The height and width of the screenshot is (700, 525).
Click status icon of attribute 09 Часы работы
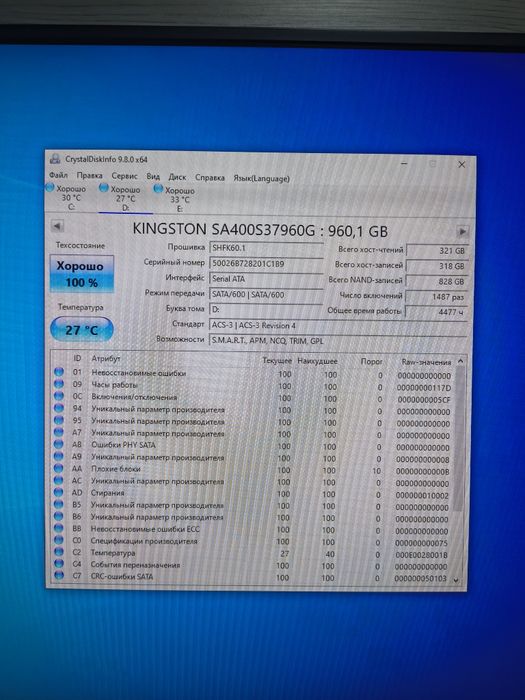tap(59, 384)
